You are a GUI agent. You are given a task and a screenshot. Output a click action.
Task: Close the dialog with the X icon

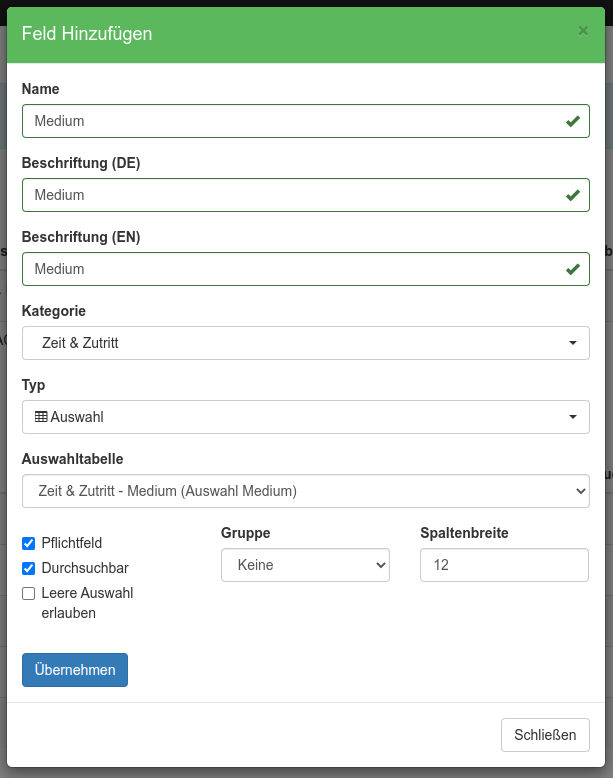(583, 31)
